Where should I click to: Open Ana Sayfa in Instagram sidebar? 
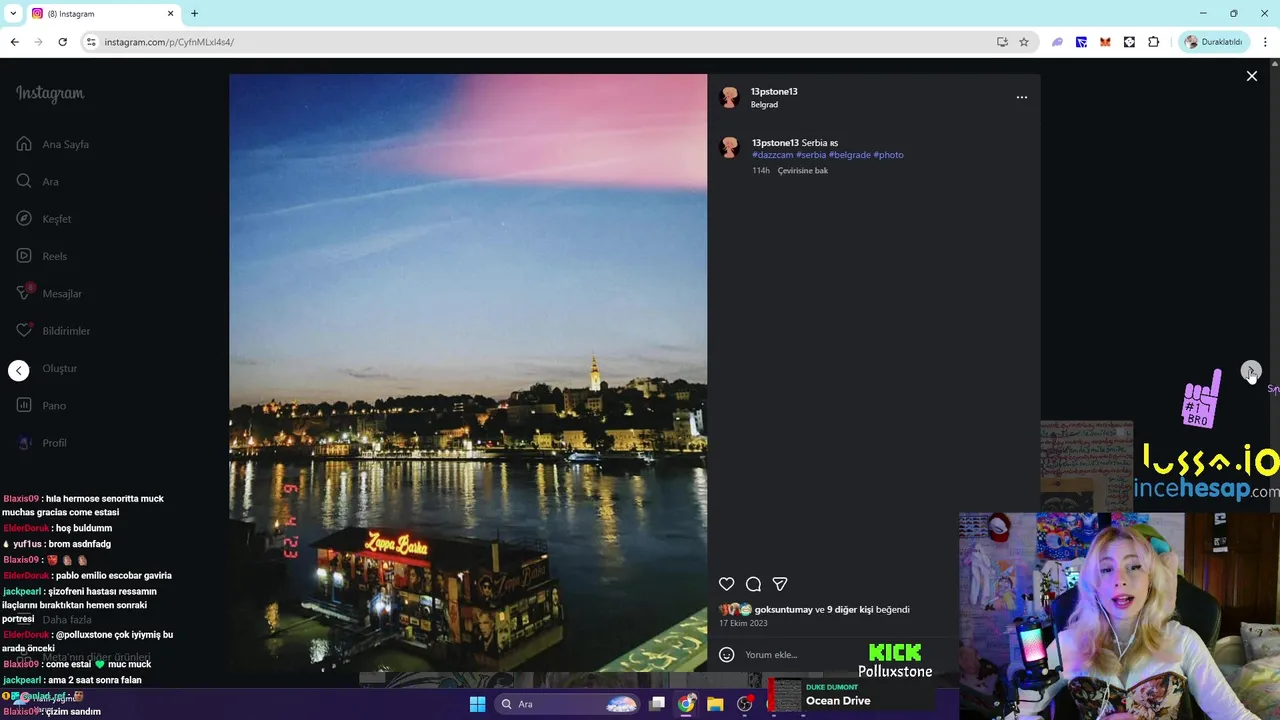click(x=53, y=144)
